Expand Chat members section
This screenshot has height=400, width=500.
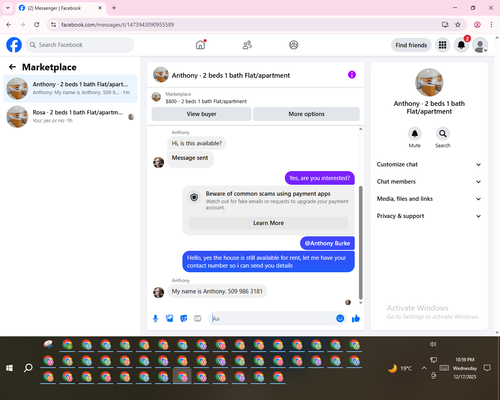point(429,182)
